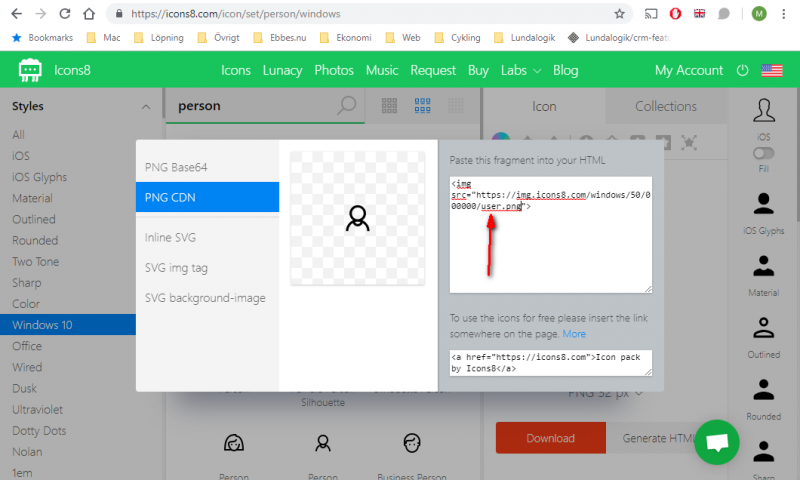Bookmark this page with star icon

619,14
